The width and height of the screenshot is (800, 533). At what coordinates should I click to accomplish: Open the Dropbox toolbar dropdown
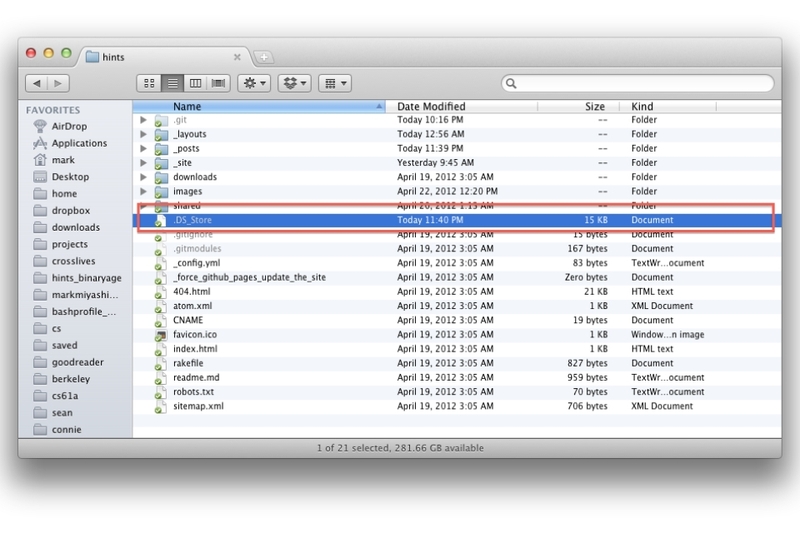(294, 83)
